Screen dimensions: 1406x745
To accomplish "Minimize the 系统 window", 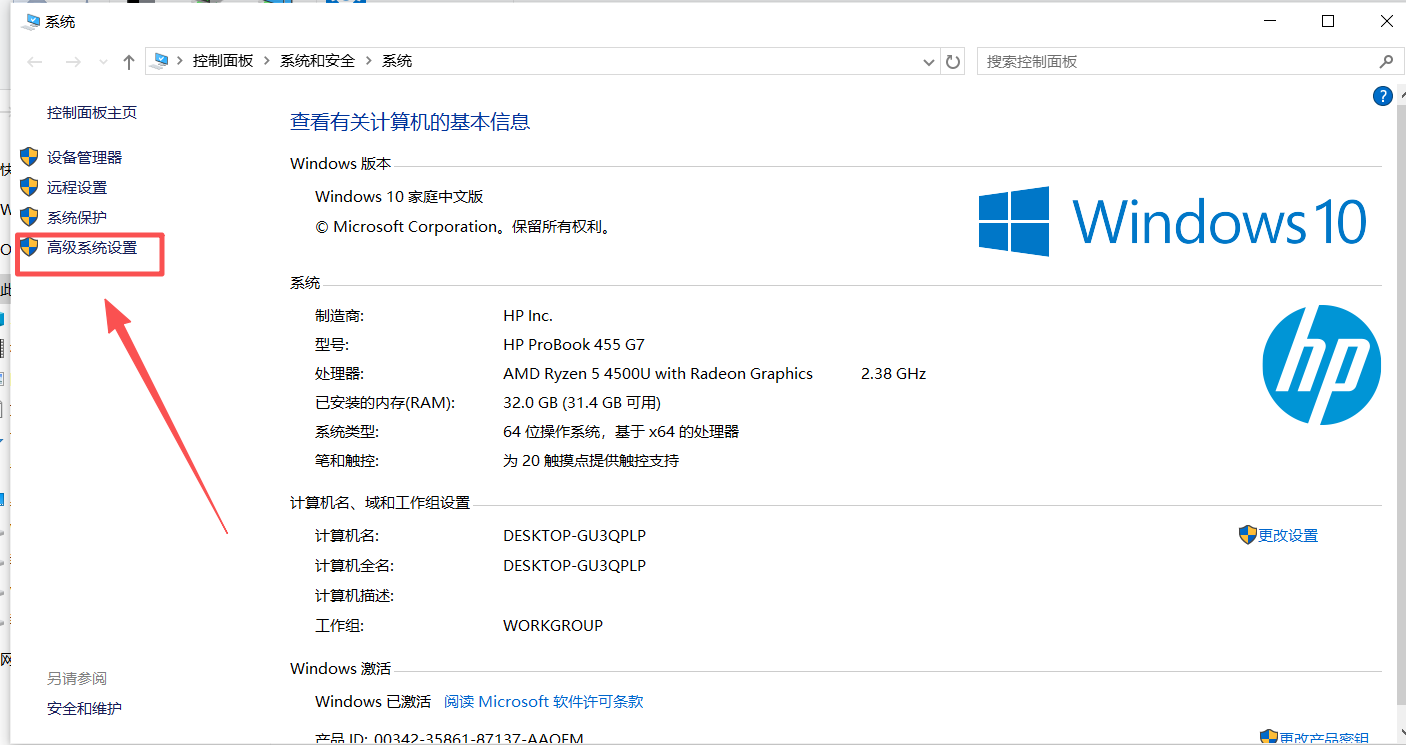I will 1270,21.
